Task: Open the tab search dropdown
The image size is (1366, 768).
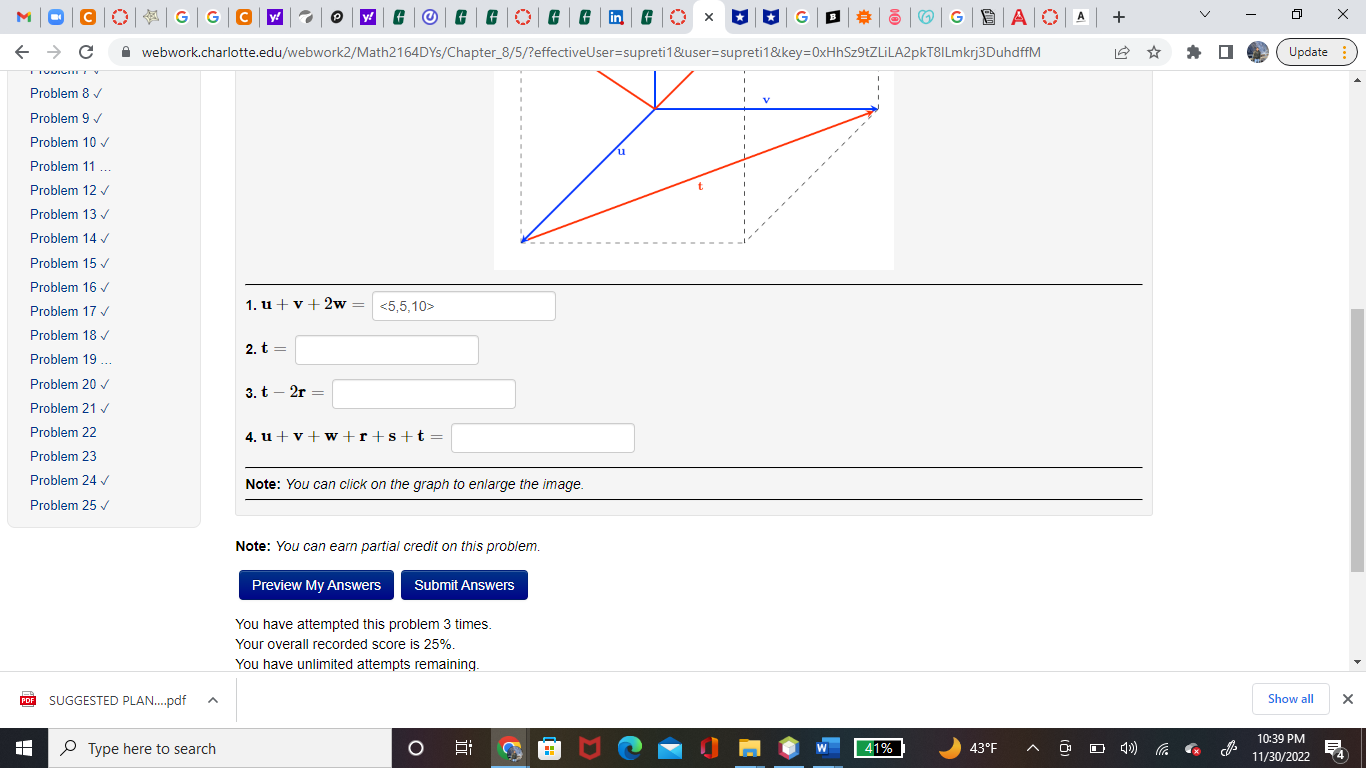Action: pyautogui.click(x=1204, y=16)
